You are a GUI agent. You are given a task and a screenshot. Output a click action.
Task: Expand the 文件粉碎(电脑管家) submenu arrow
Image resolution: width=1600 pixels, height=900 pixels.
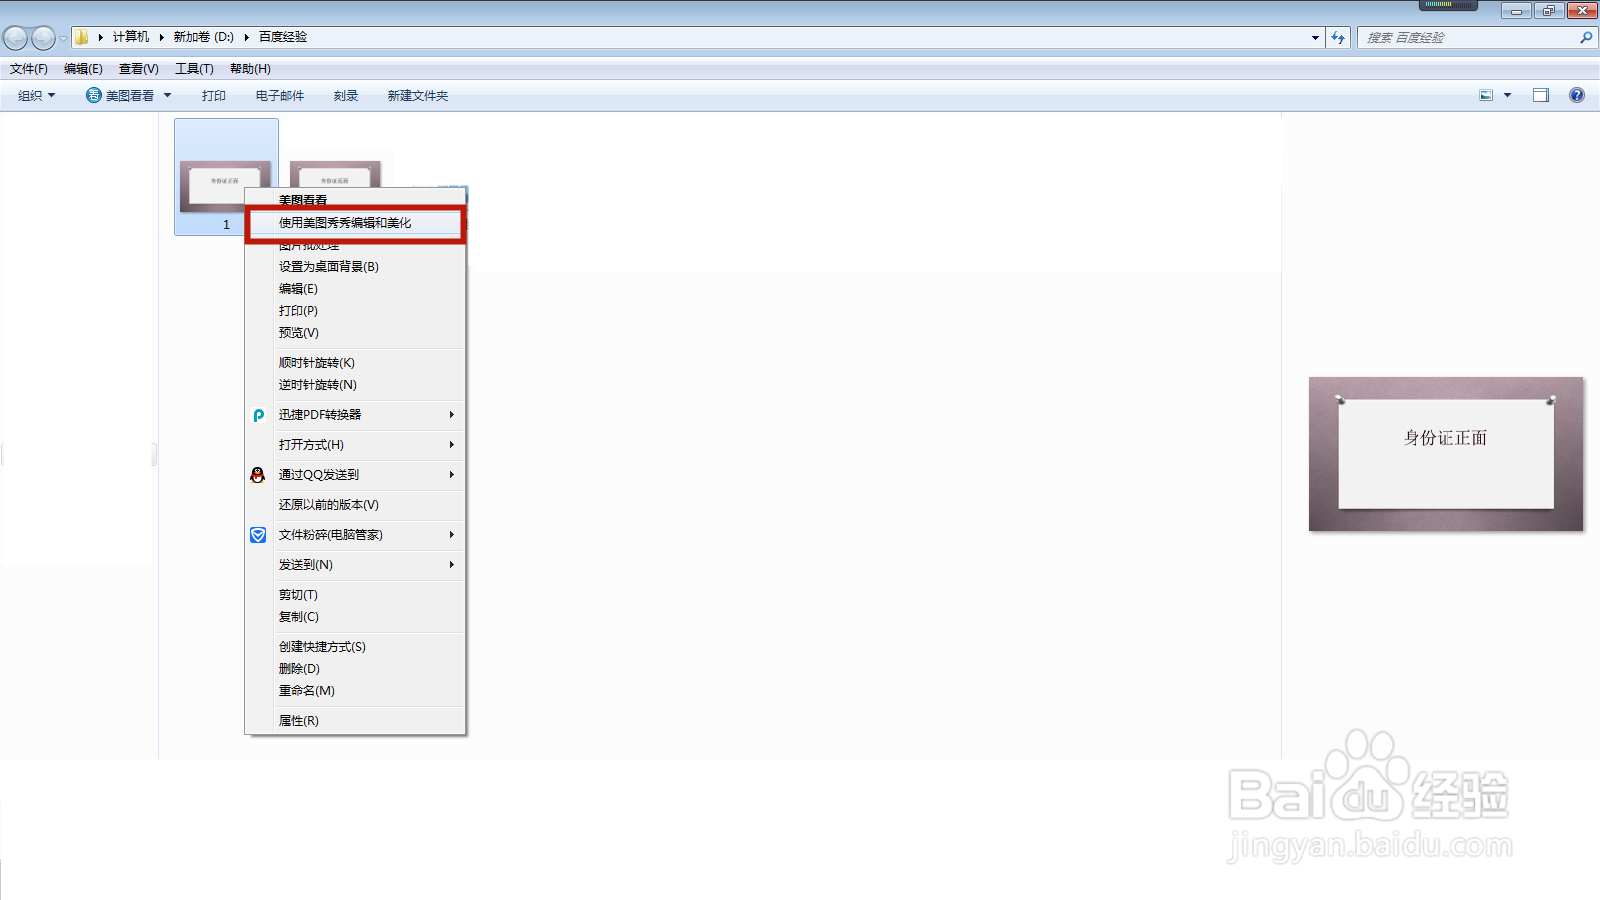click(452, 535)
